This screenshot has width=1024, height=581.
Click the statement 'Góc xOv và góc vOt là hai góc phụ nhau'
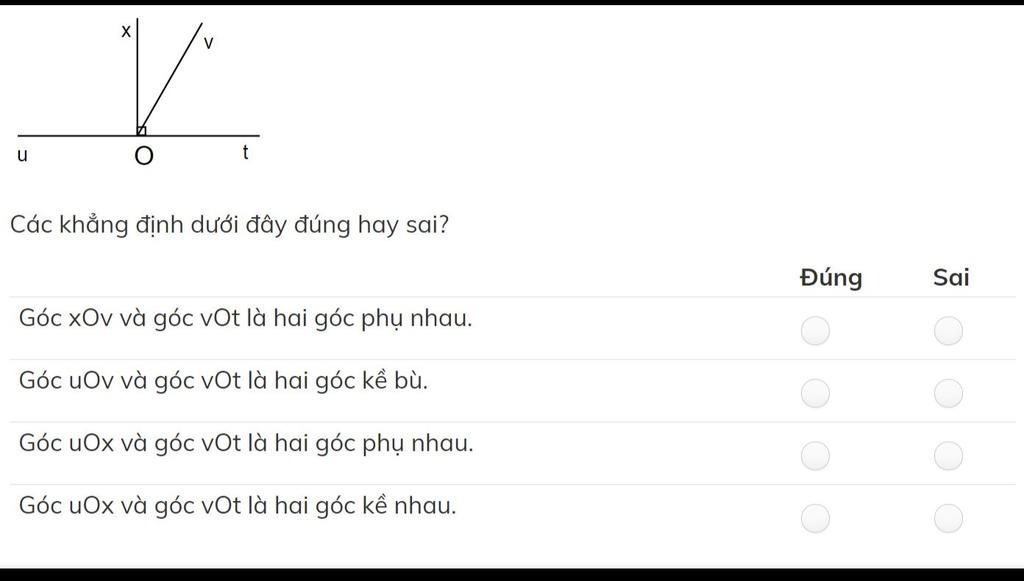tap(246, 319)
